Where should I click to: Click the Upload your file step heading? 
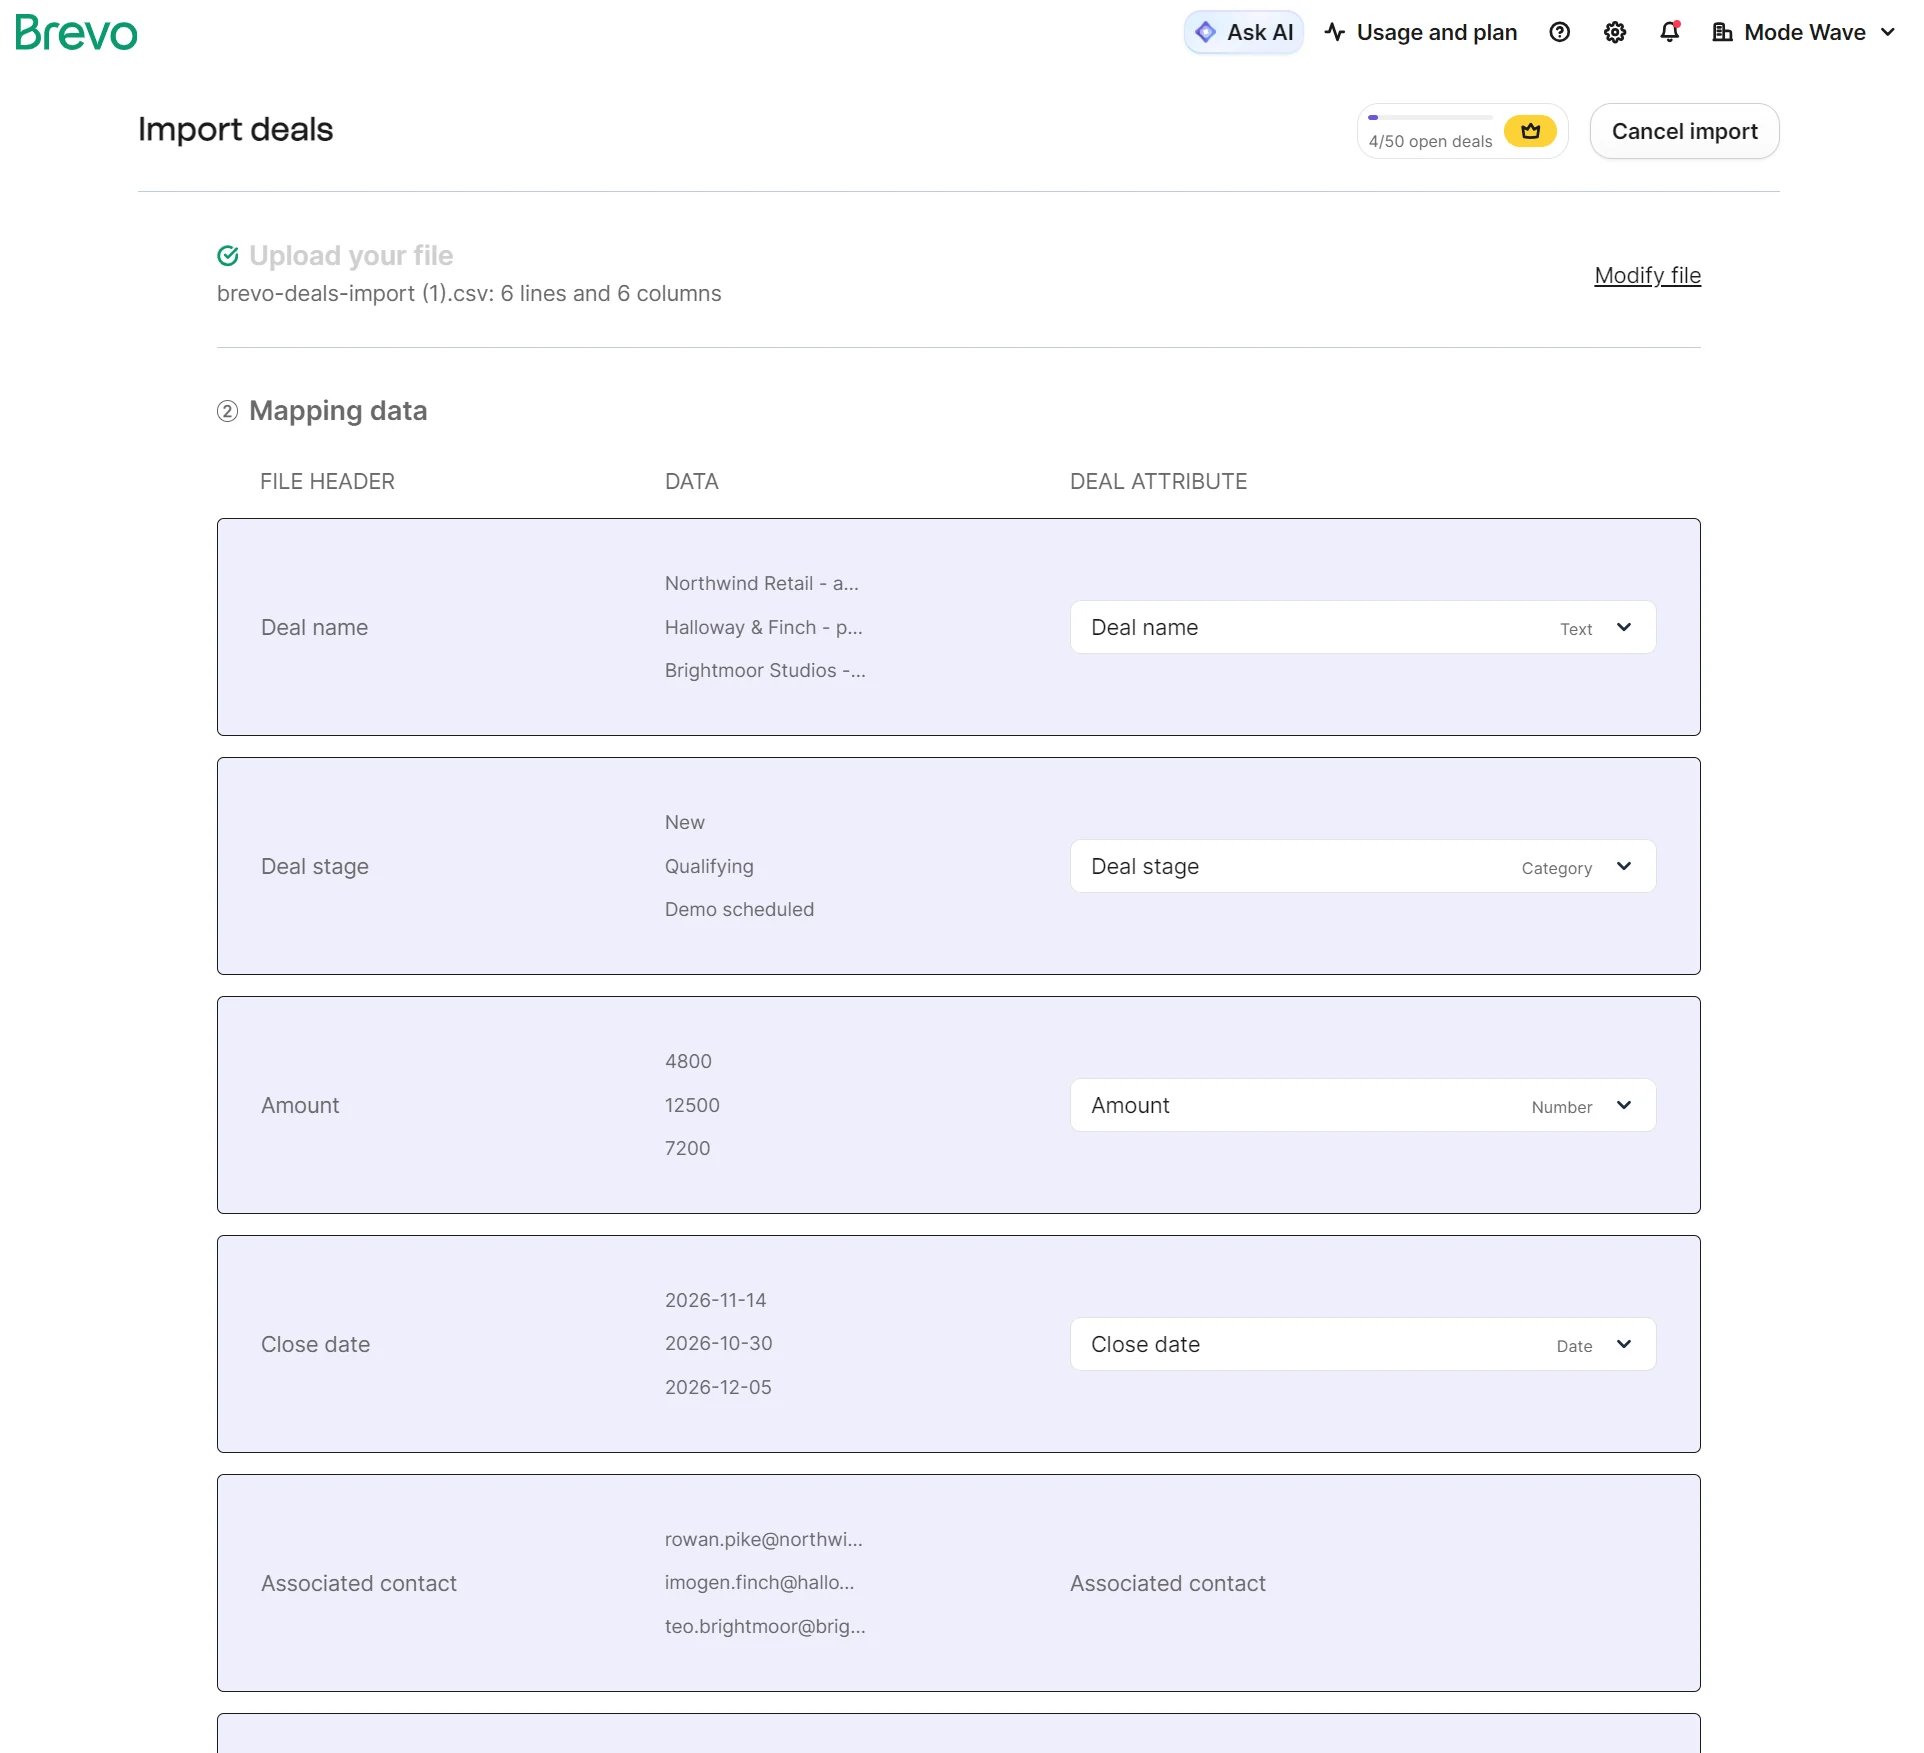pyautogui.click(x=351, y=256)
